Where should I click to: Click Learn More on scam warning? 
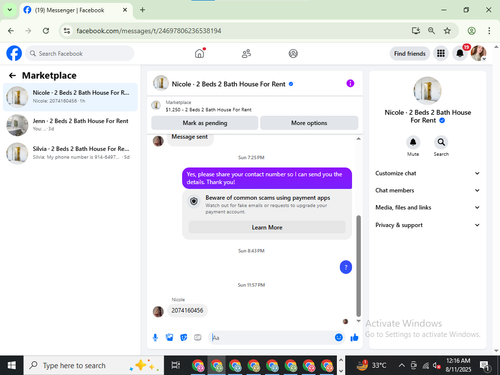point(267,227)
